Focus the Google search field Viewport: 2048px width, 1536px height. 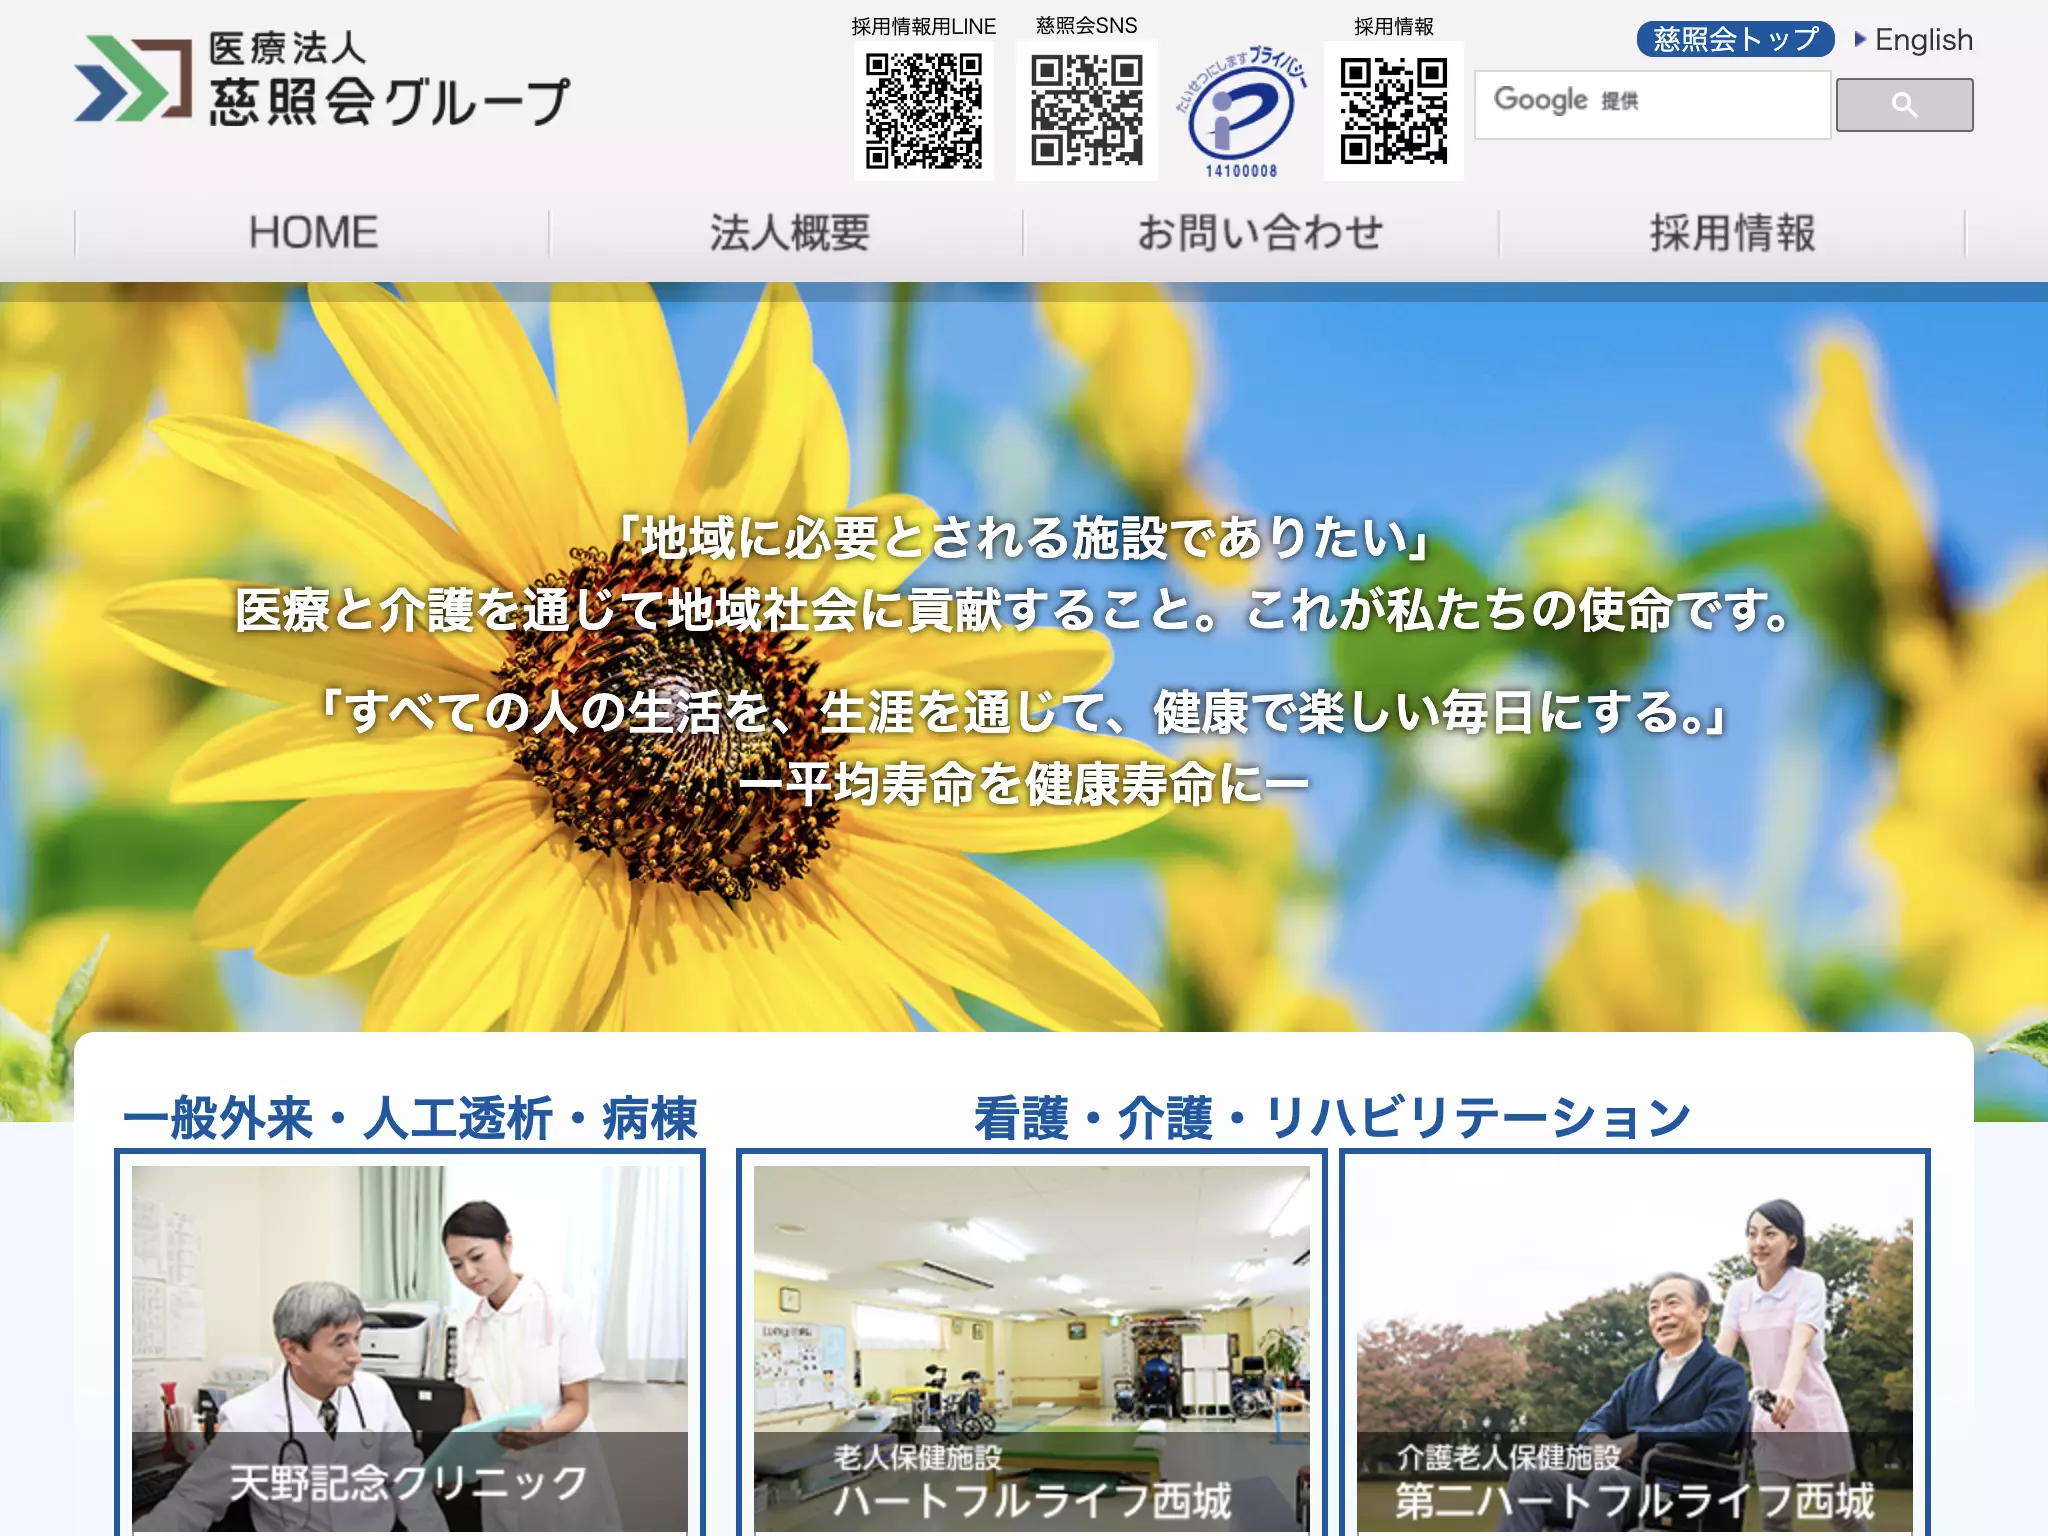tap(1652, 104)
